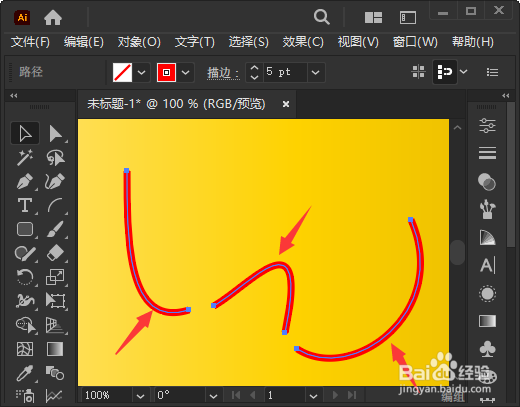Open the 窗口(W) menu

point(415,42)
